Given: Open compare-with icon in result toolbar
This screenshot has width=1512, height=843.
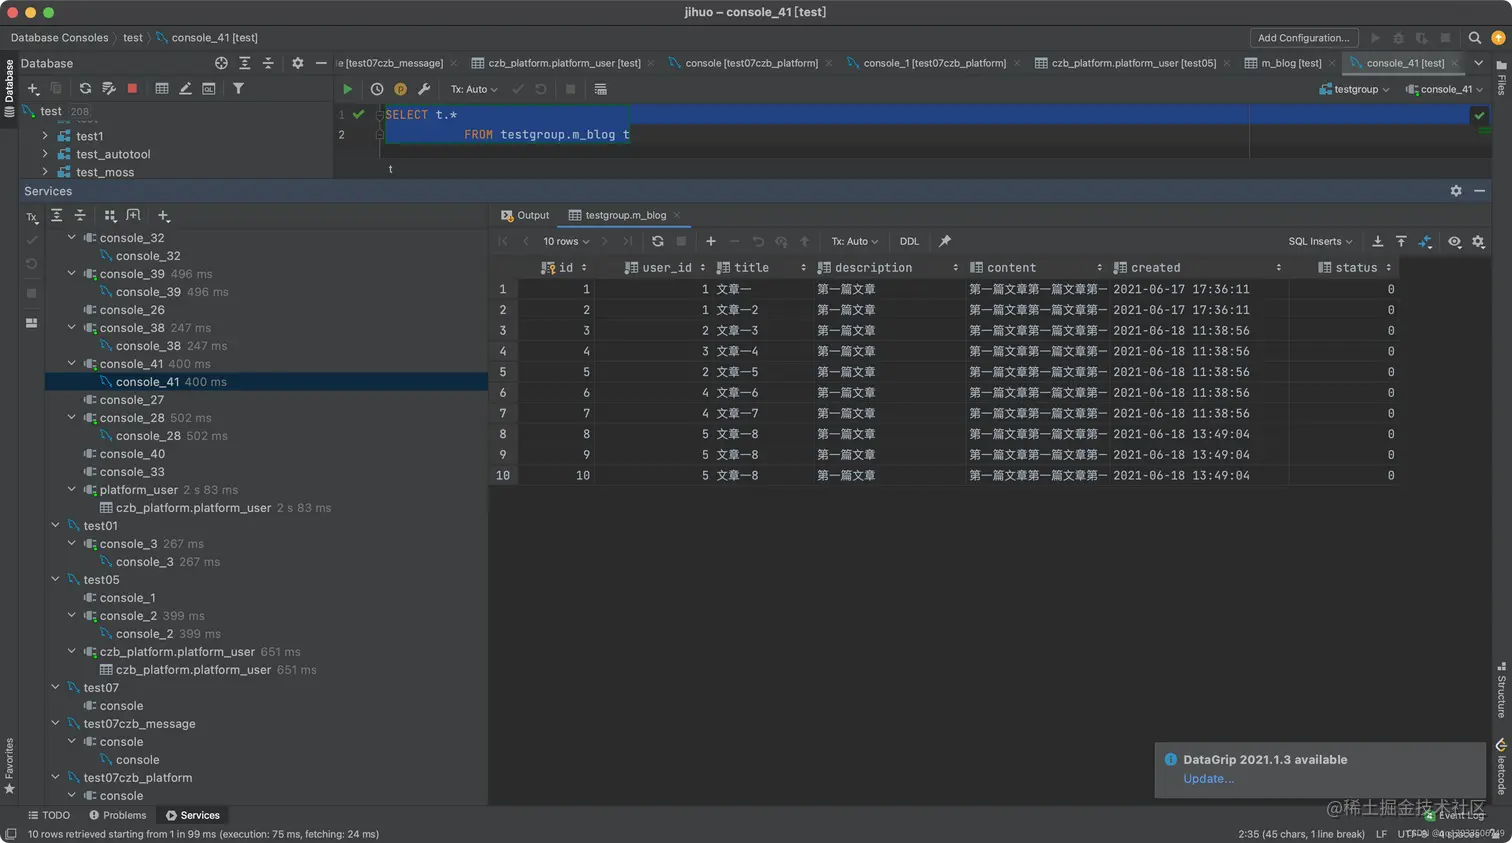Looking at the screenshot, I should (1425, 241).
